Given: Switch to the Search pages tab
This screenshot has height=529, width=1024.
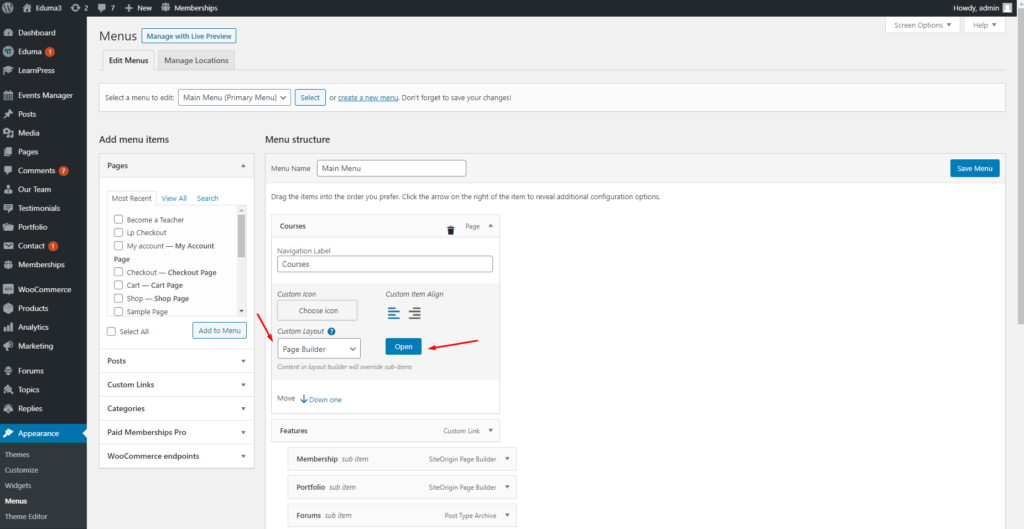Looking at the screenshot, I should click(x=208, y=198).
